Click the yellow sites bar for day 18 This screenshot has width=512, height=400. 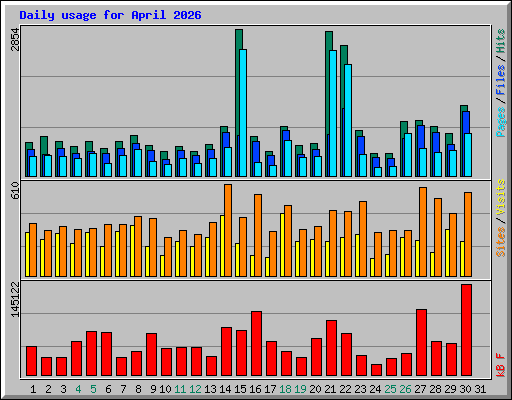[x=282, y=245]
